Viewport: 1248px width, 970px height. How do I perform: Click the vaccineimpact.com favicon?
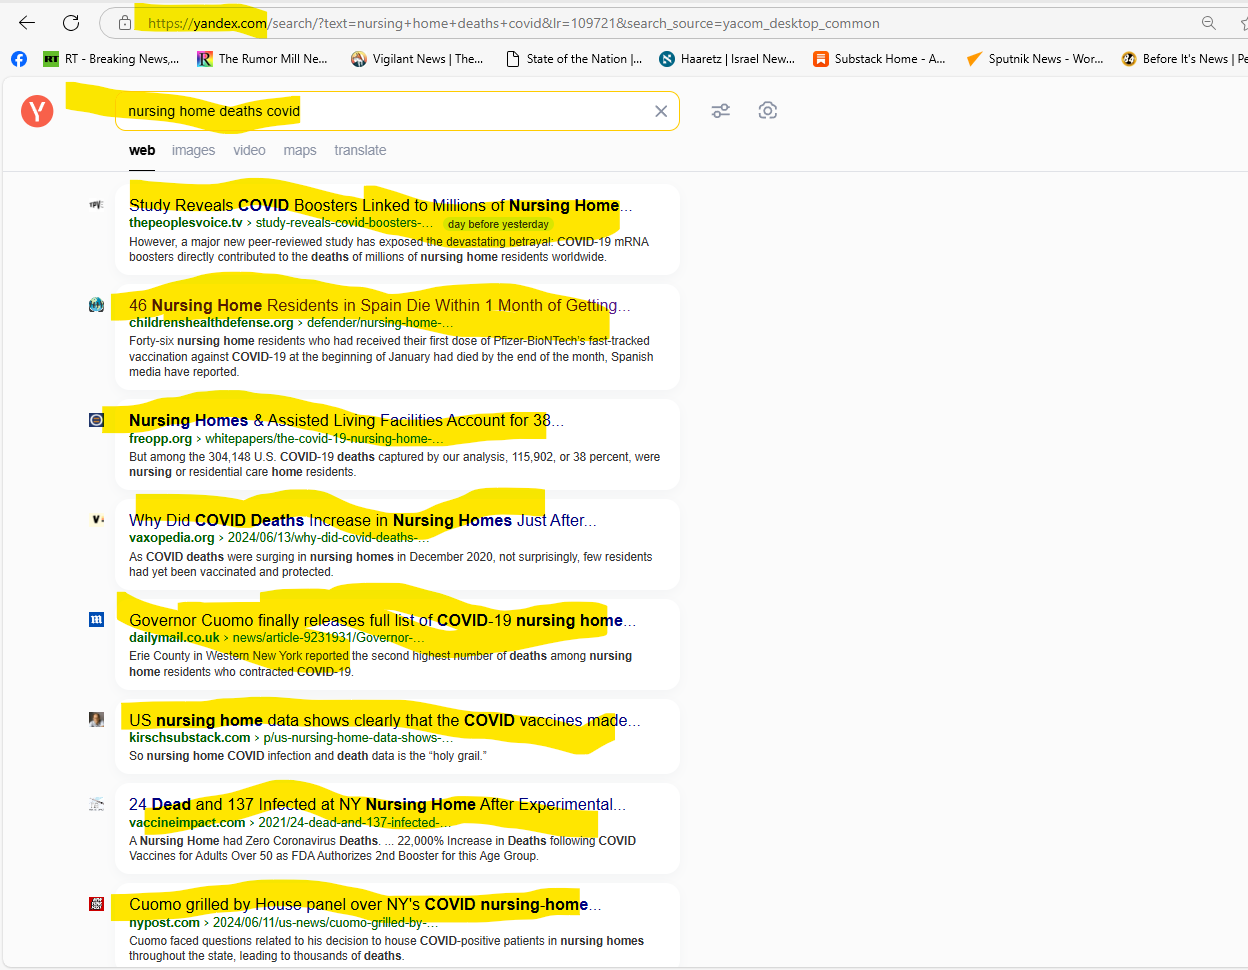(x=96, y=804)
